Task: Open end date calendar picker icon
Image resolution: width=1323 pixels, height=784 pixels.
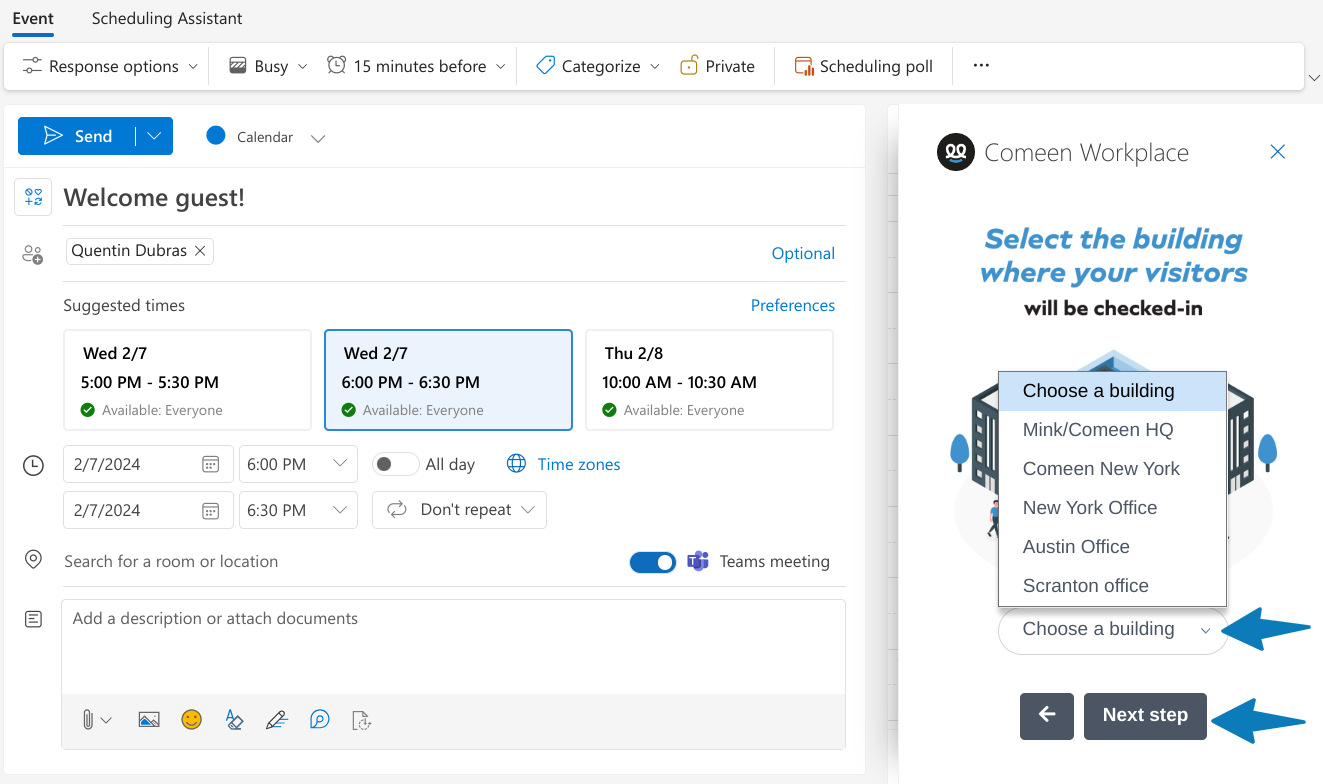Action: tap(210, 510)
